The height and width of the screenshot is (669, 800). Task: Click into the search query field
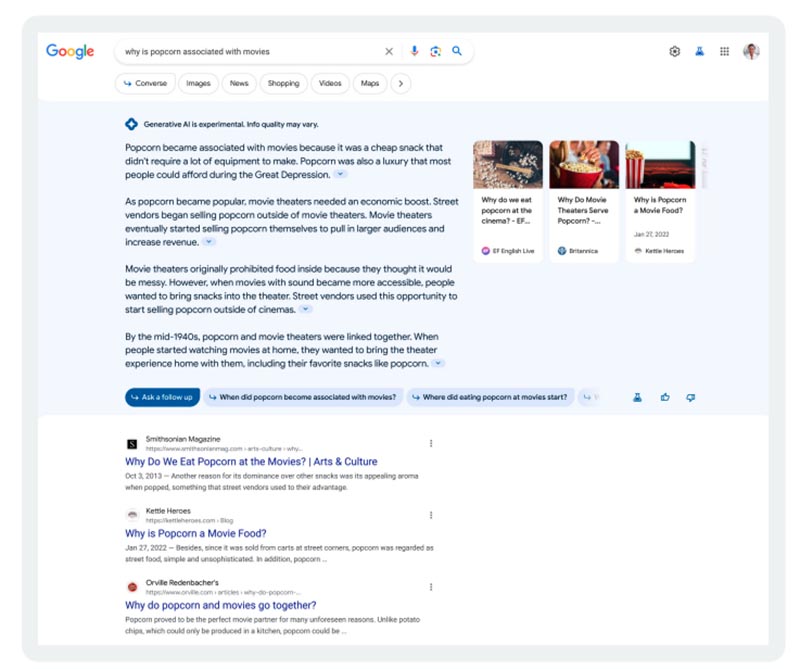click(250, 52)
